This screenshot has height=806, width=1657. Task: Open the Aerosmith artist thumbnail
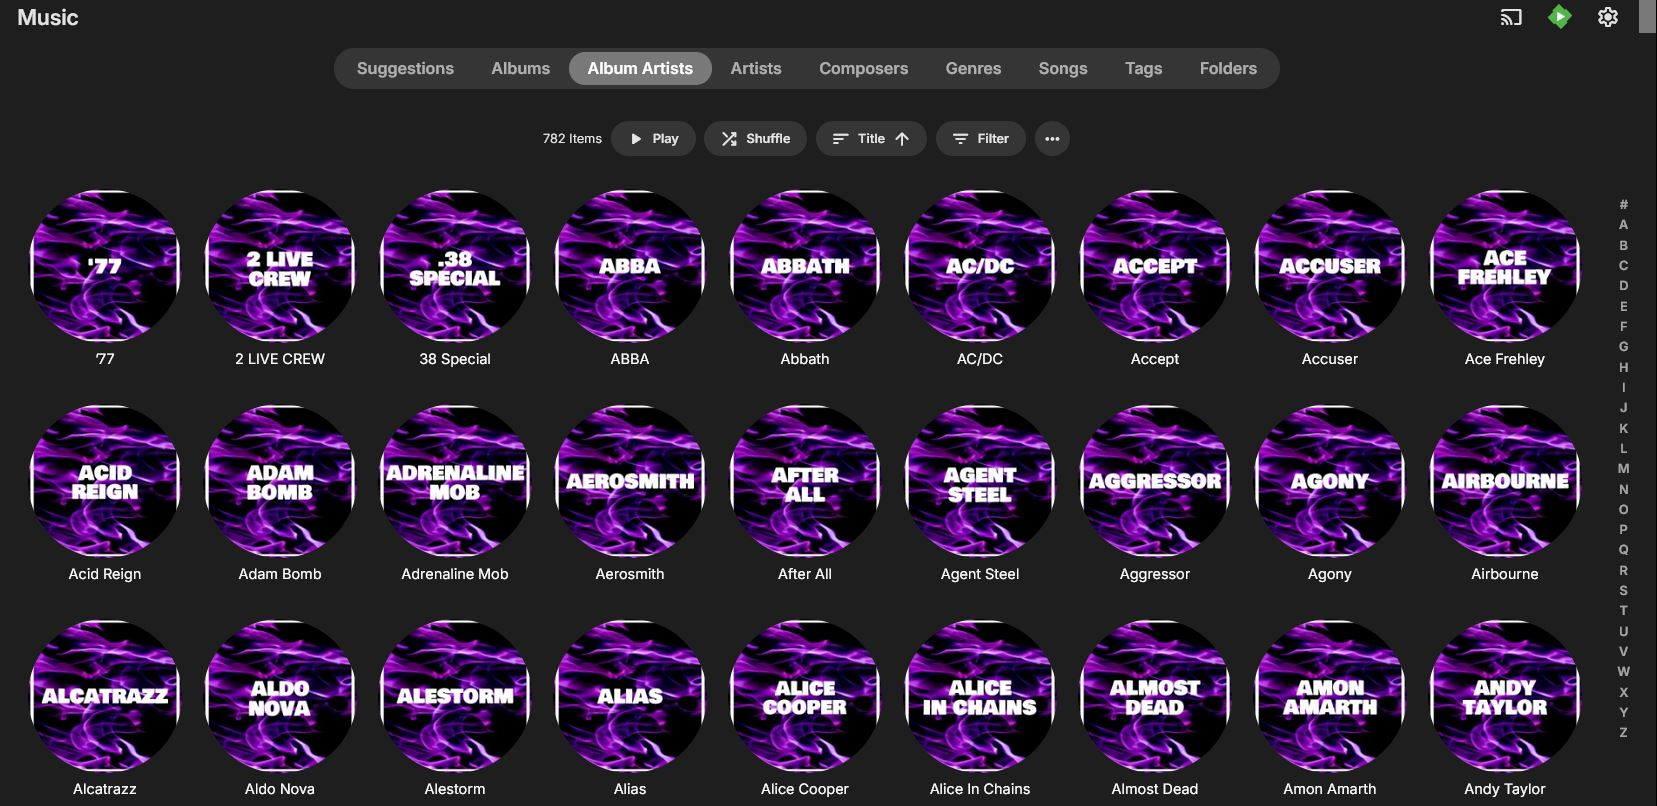[x=630, y=481]
